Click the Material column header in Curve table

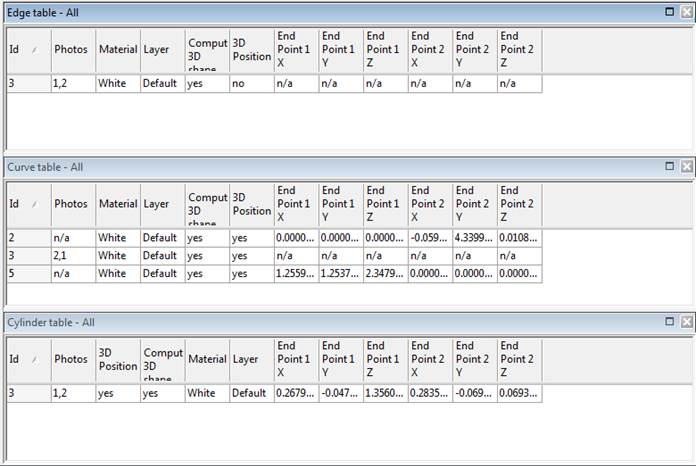click(x=117, y=204)
